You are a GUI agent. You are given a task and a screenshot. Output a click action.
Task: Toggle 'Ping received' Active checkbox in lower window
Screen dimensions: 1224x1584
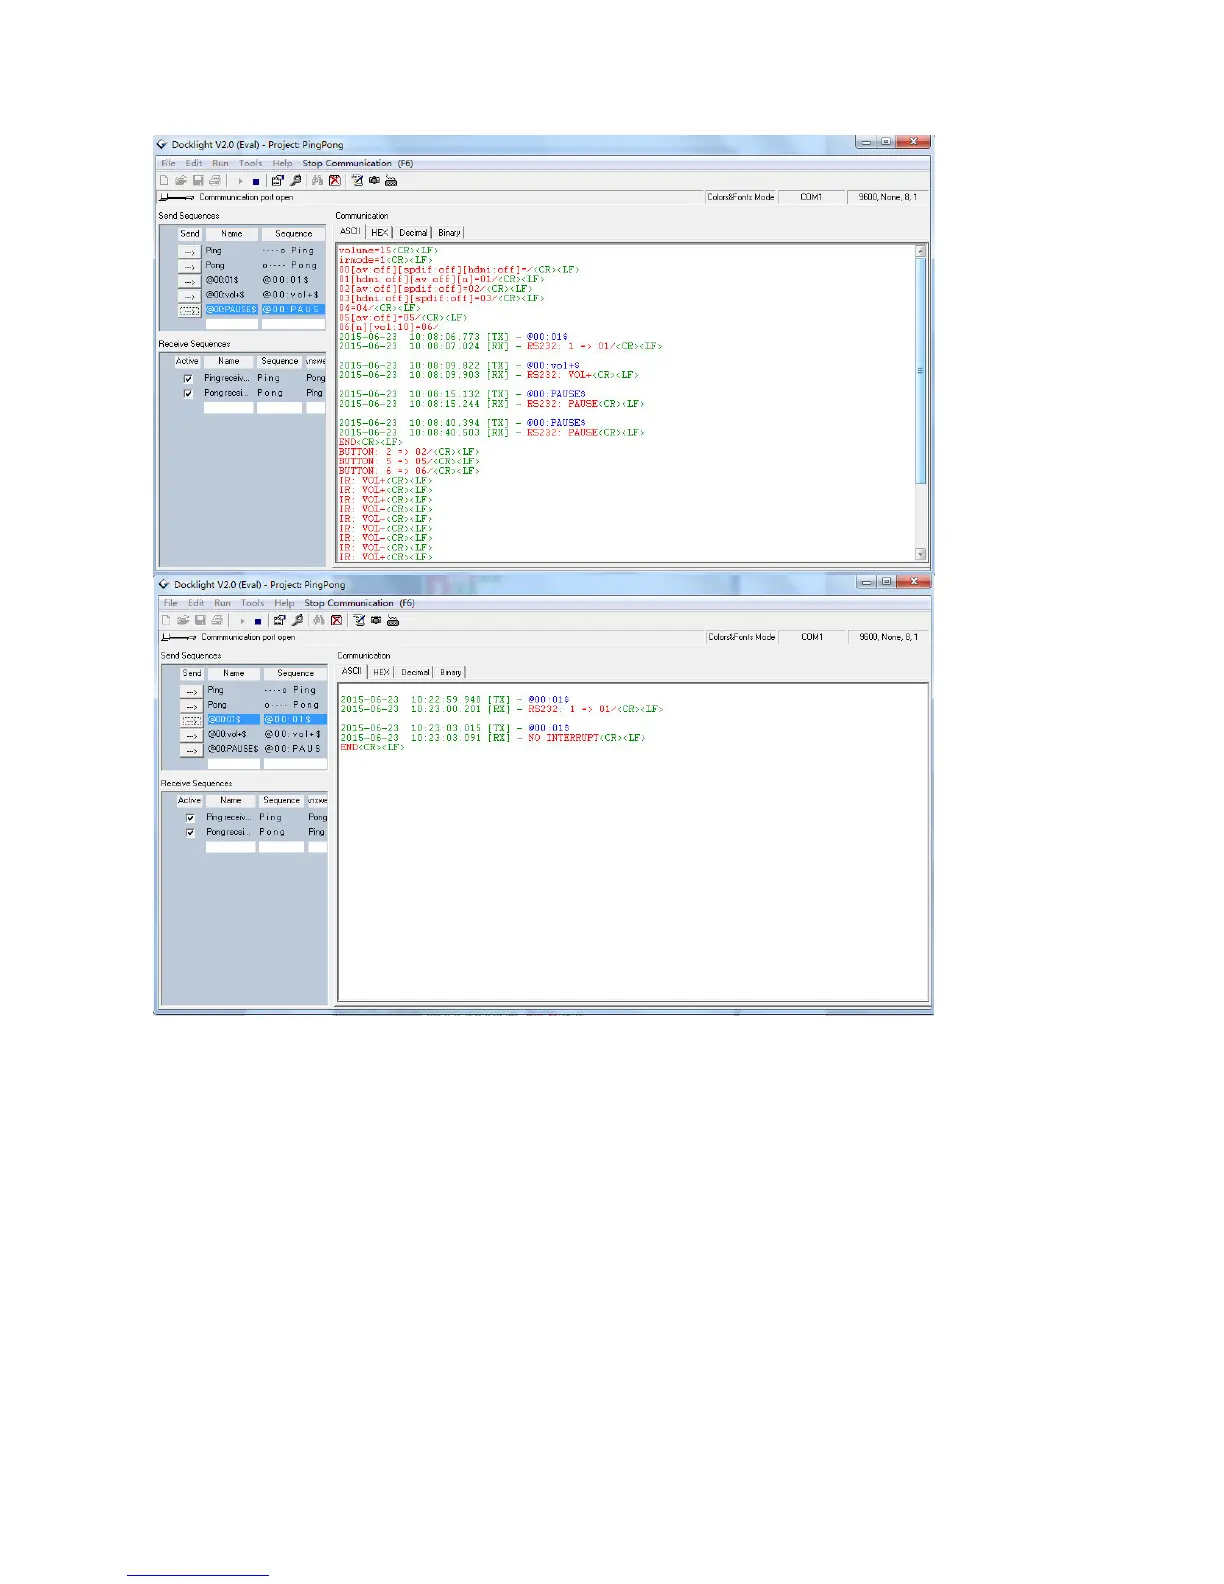click(x=190, y=818)
